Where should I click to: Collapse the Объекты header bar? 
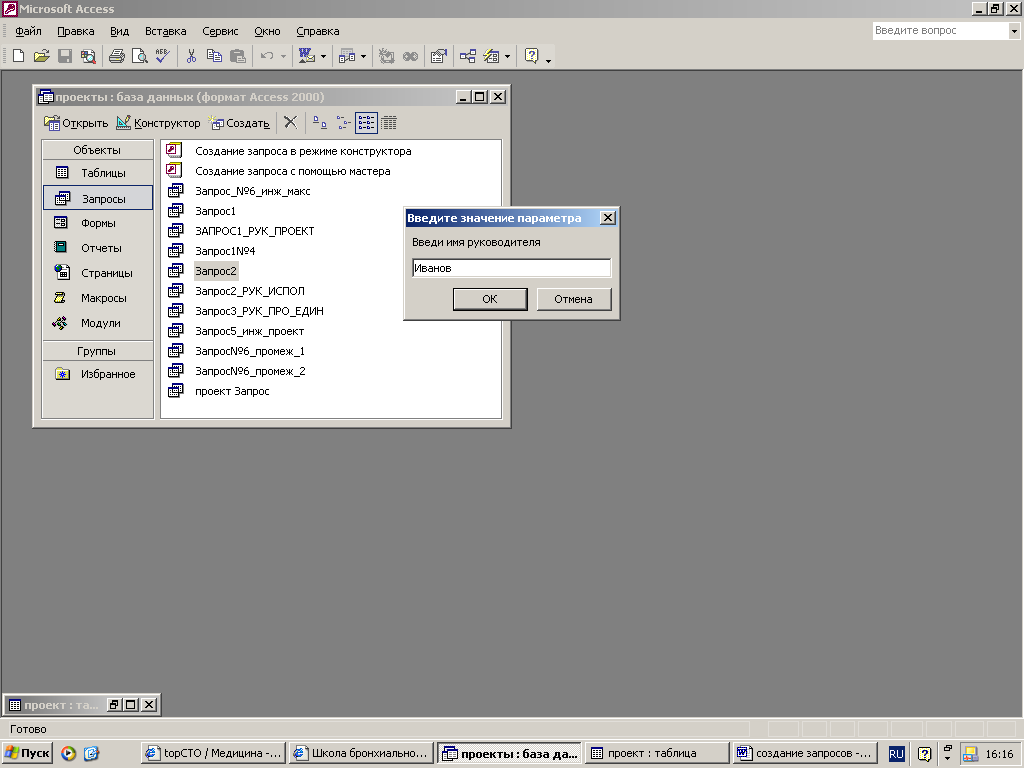pyautogui.click(x=97, y=150)
